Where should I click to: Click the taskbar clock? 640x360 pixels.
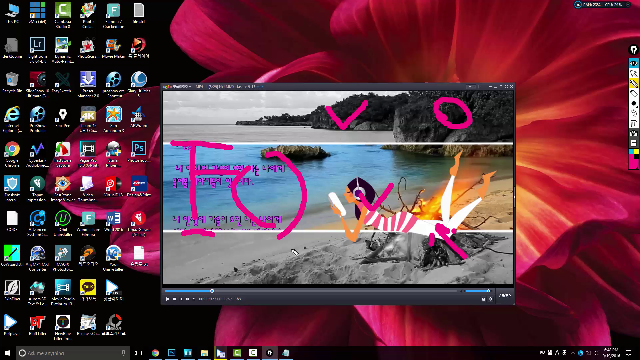610,353
